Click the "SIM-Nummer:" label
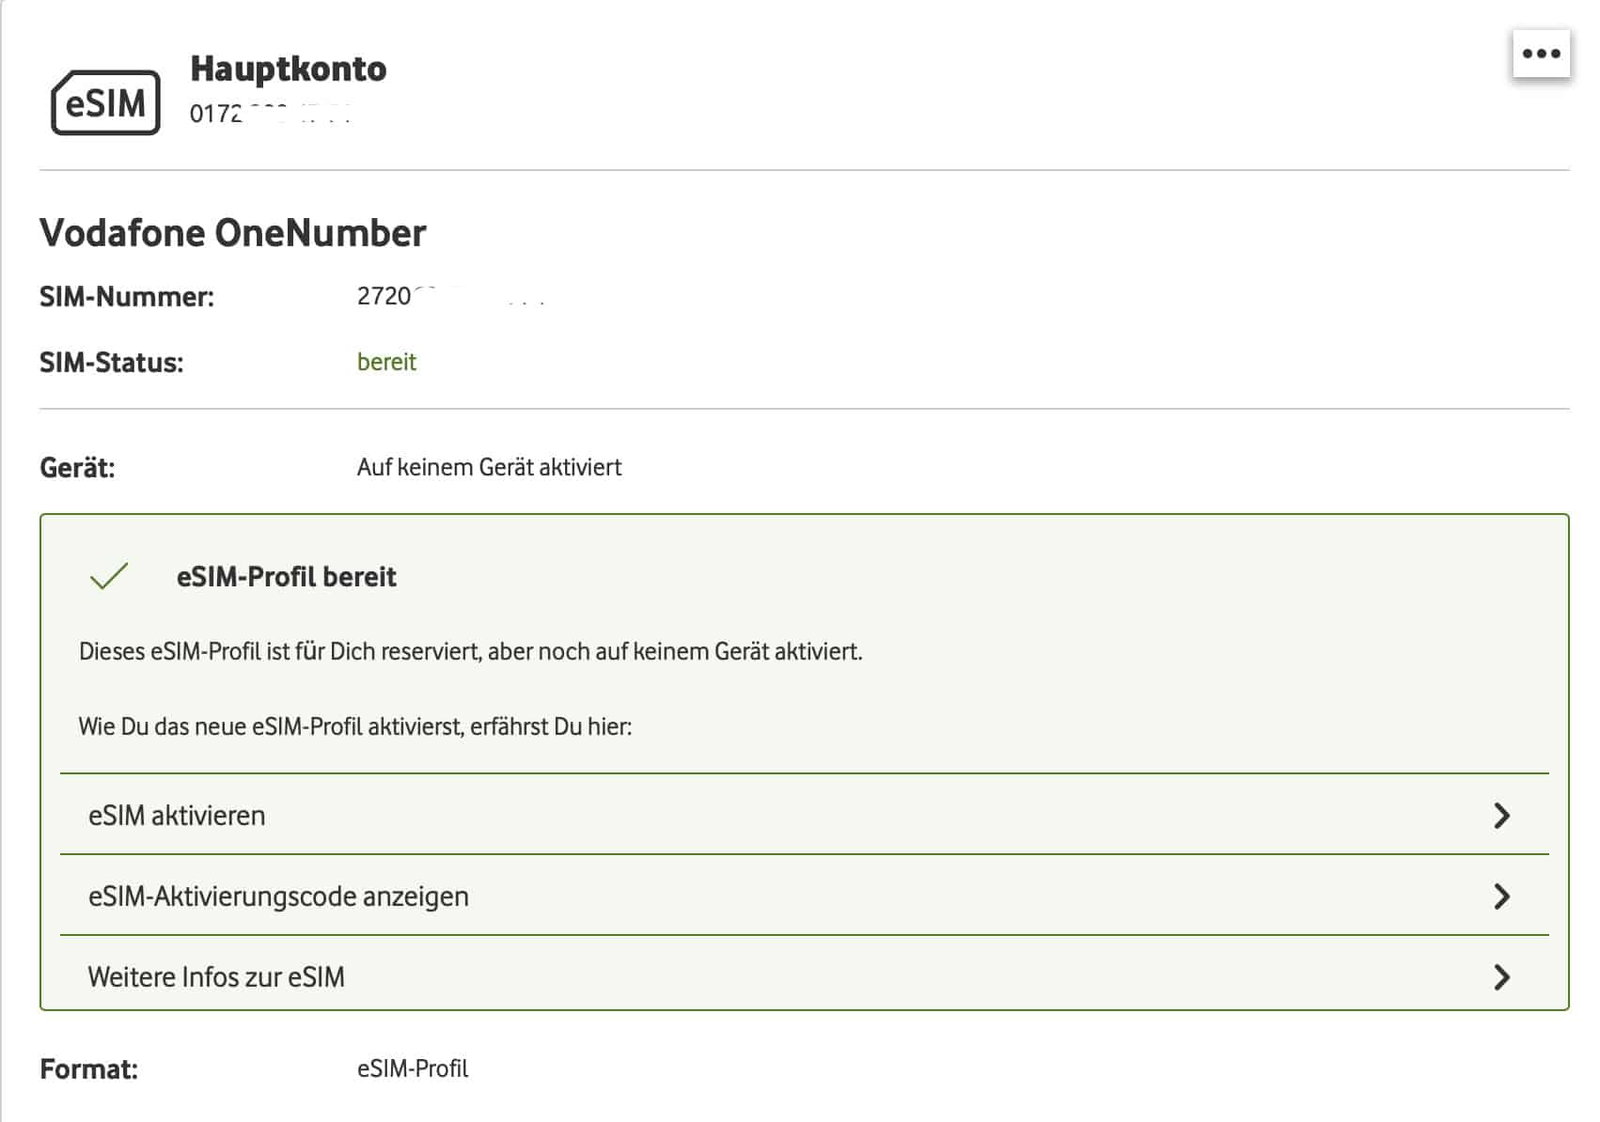This screenshot has width=1600, height=1122. tap(127, 297)
